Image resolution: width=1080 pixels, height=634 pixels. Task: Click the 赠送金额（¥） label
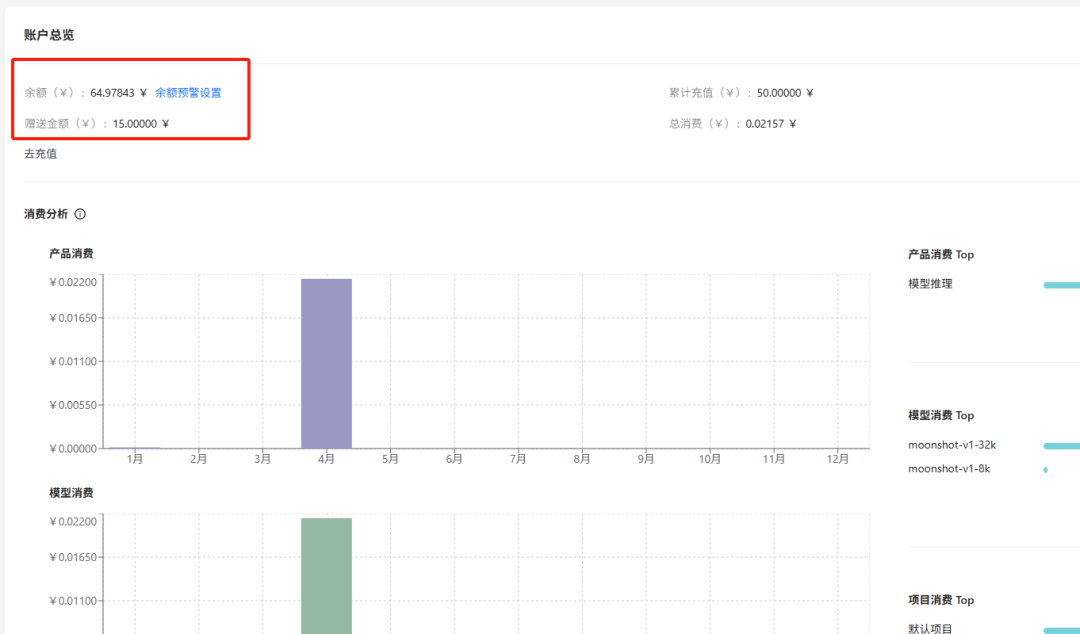point(65,124)
